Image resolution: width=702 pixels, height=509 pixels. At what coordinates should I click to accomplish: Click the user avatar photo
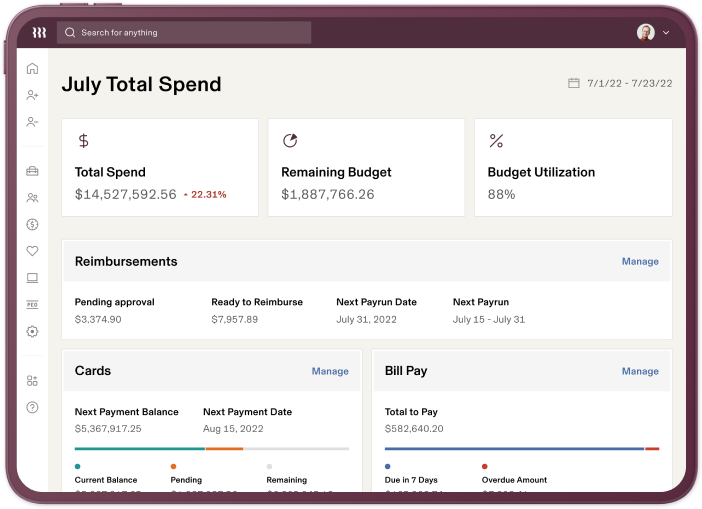pos(646,32)
